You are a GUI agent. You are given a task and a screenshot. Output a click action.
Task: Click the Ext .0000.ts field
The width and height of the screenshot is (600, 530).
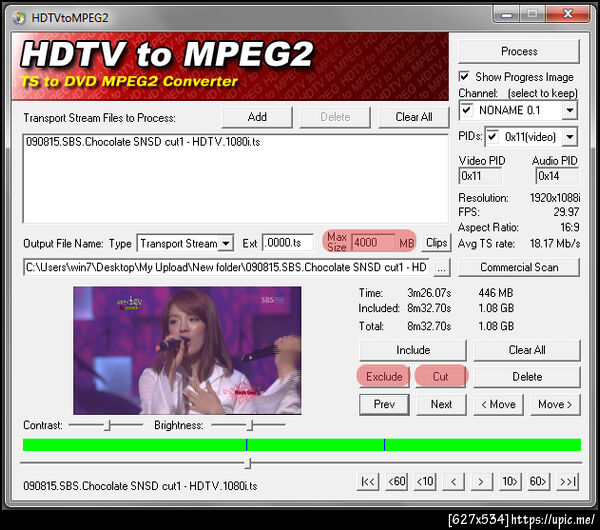tap(288, 243)
